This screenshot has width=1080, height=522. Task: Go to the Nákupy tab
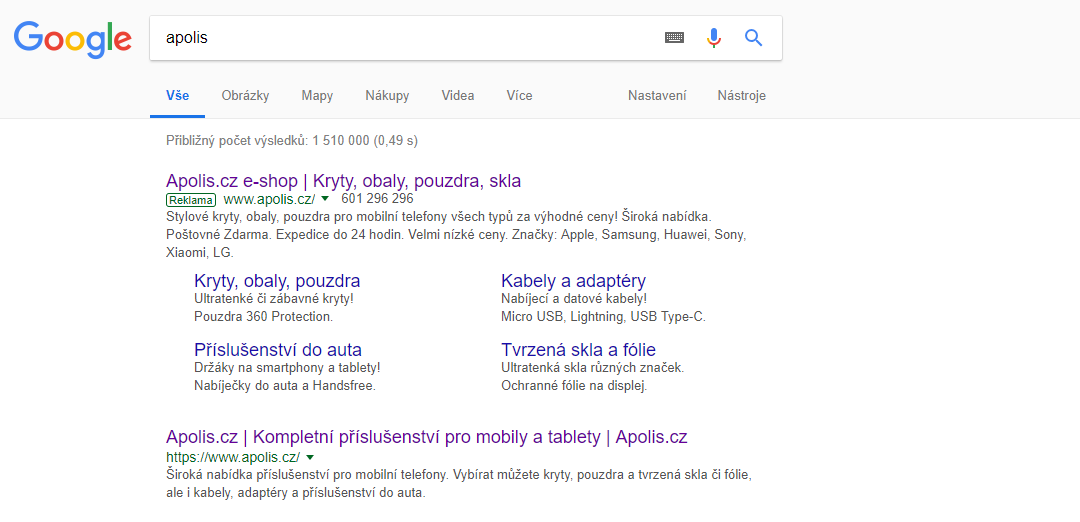(x=387, y=96)
